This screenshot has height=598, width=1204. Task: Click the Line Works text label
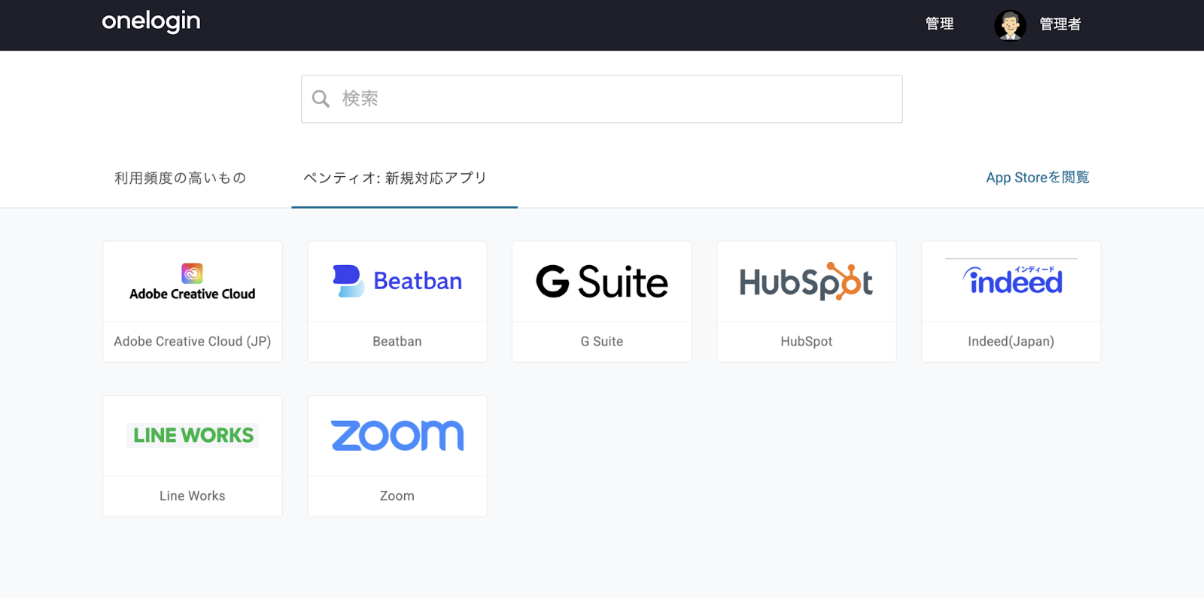[x=192, y=495]
